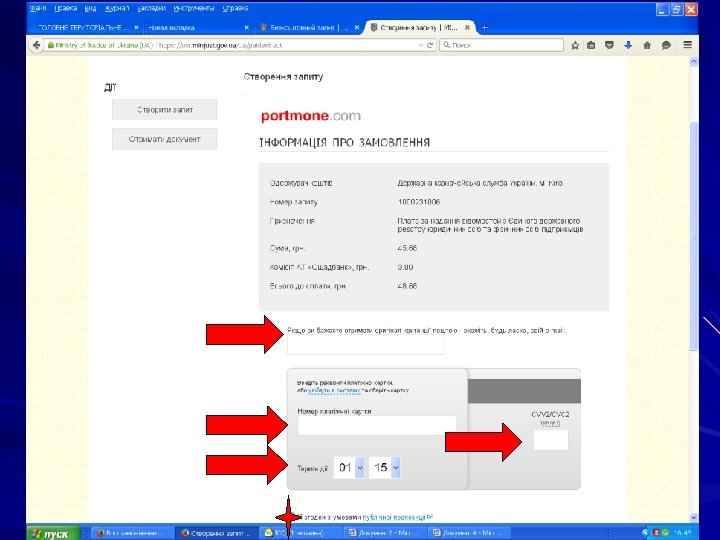Click the CVV2/CVC2 code input field
The height and width of the screenshot is (540, 720).
pos(551,440)
